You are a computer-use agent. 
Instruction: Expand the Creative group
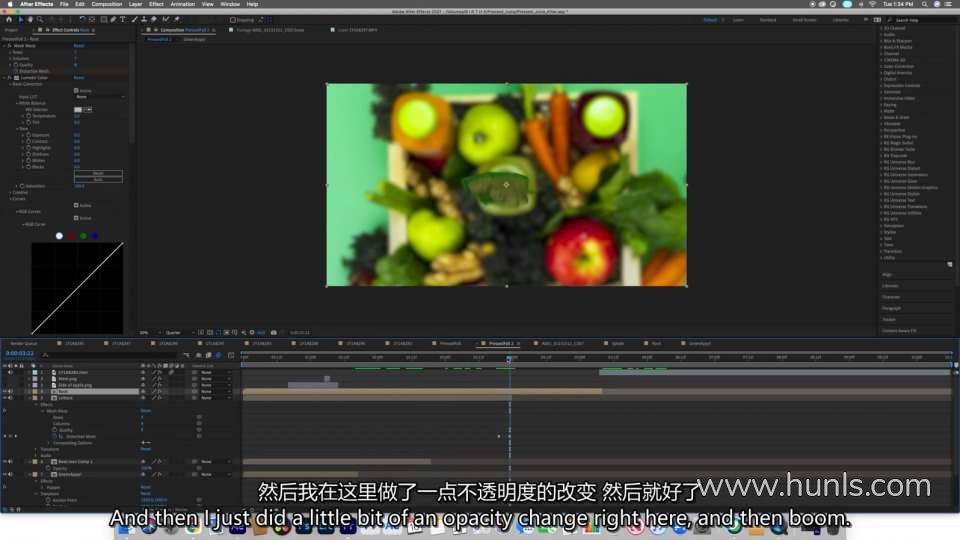pyautogui.click(x=10, y=192)
